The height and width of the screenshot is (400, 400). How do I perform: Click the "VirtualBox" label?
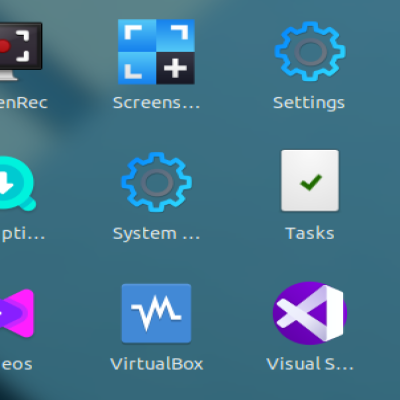[157, 364]
